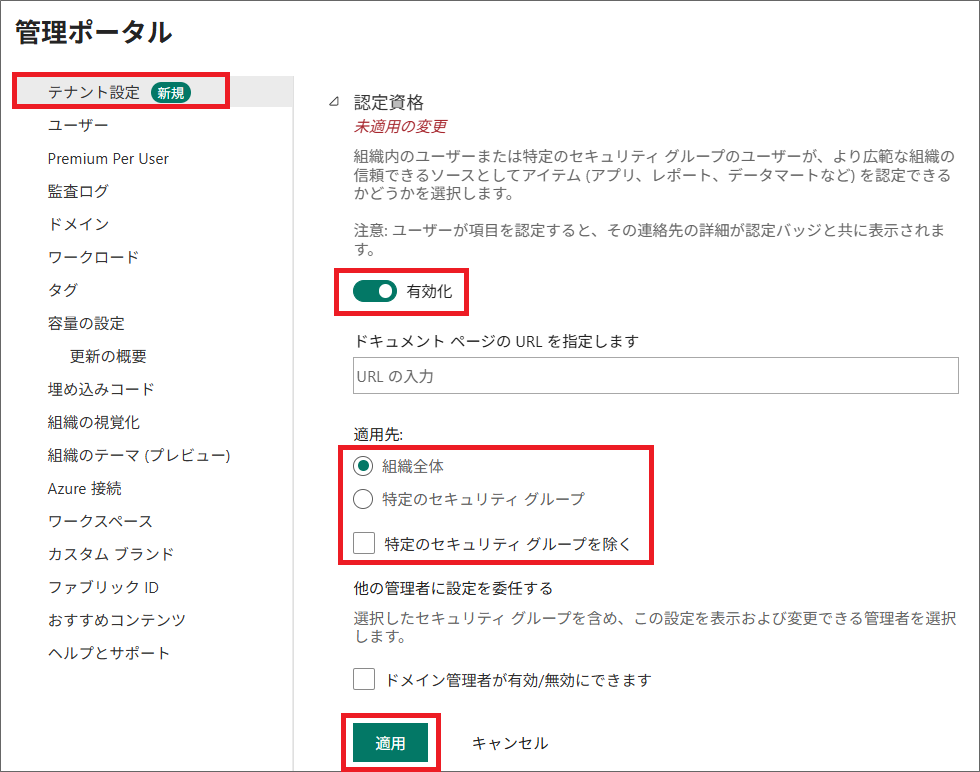Click the 適用 button
This screenshot has height=772, width=980.
coord(391,743)
